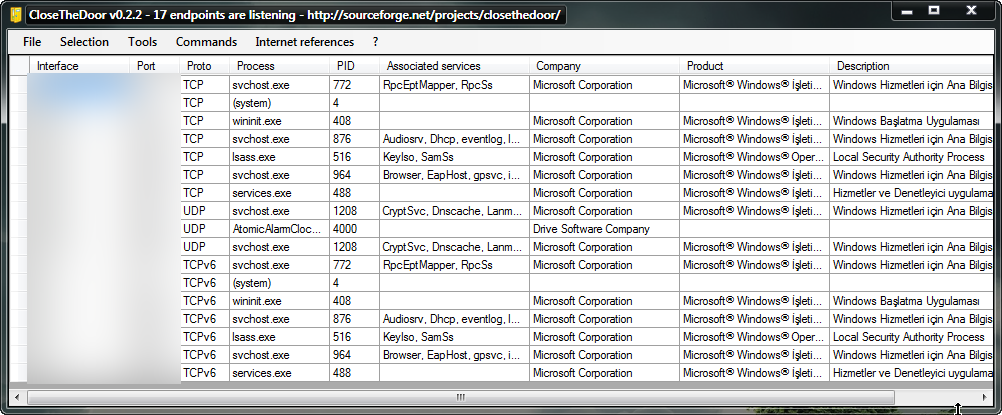Click the CloseTheDoor app icon in title bar
This screenshot has width=1002, height=415.
[16, 15]
